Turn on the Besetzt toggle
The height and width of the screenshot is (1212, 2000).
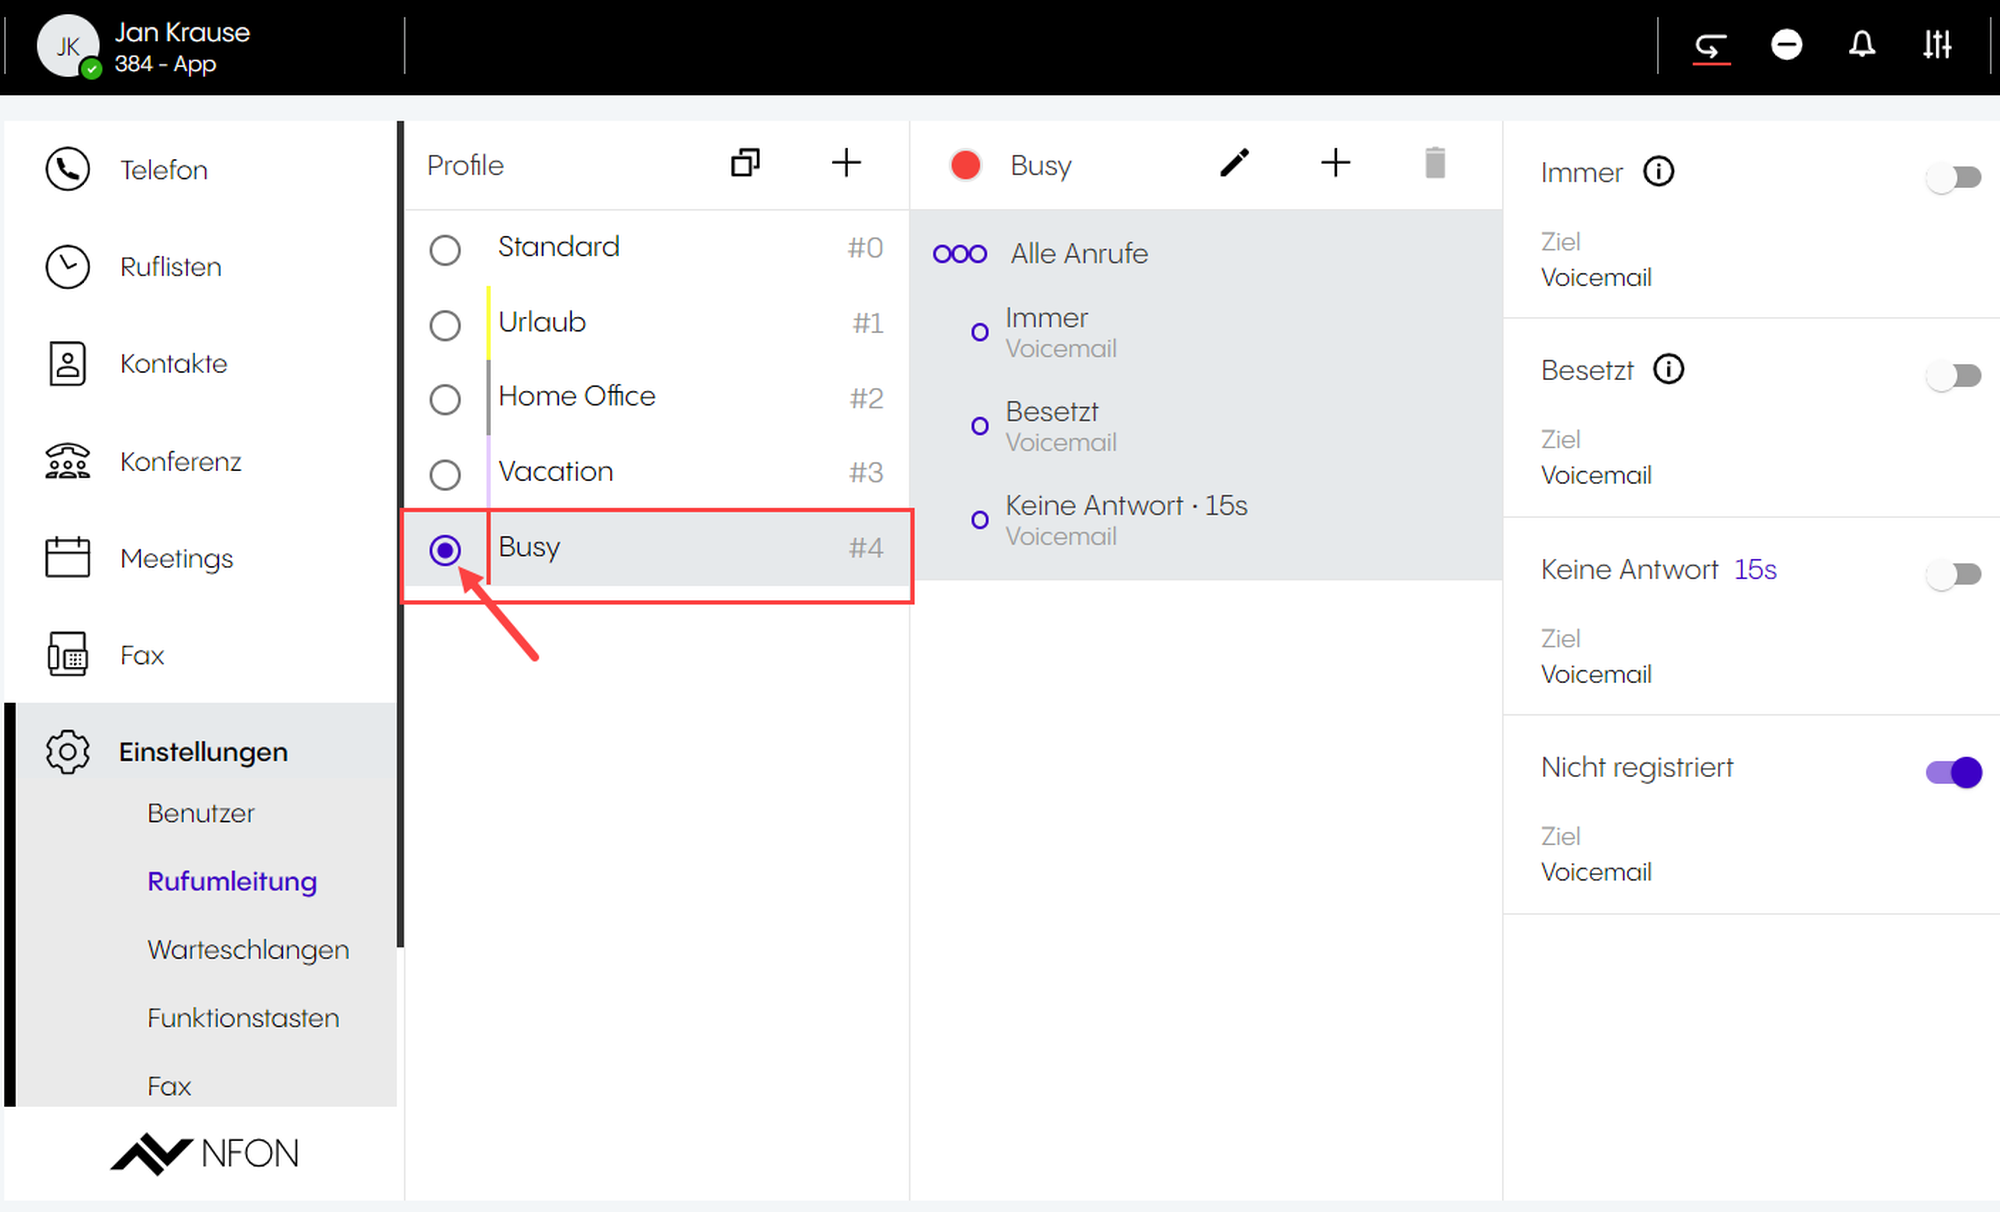(x=1953, y=376)
